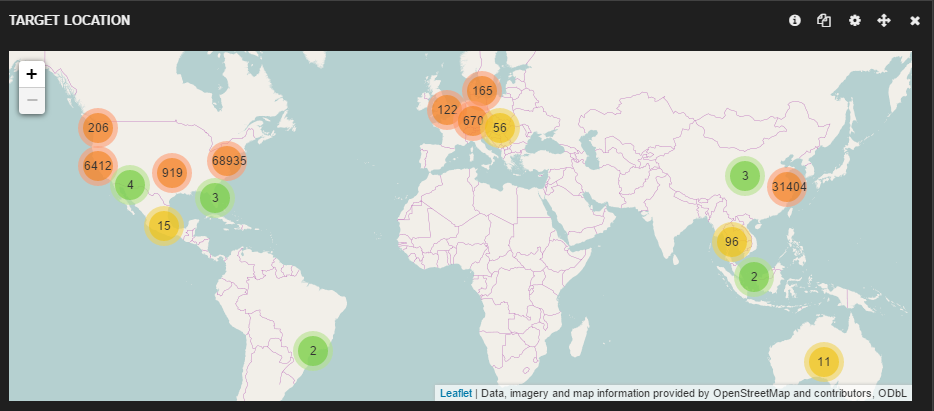The height and width of the screenshot is (411, 934).
Task: Click the panel info icon
Action: tap(795, 20)
